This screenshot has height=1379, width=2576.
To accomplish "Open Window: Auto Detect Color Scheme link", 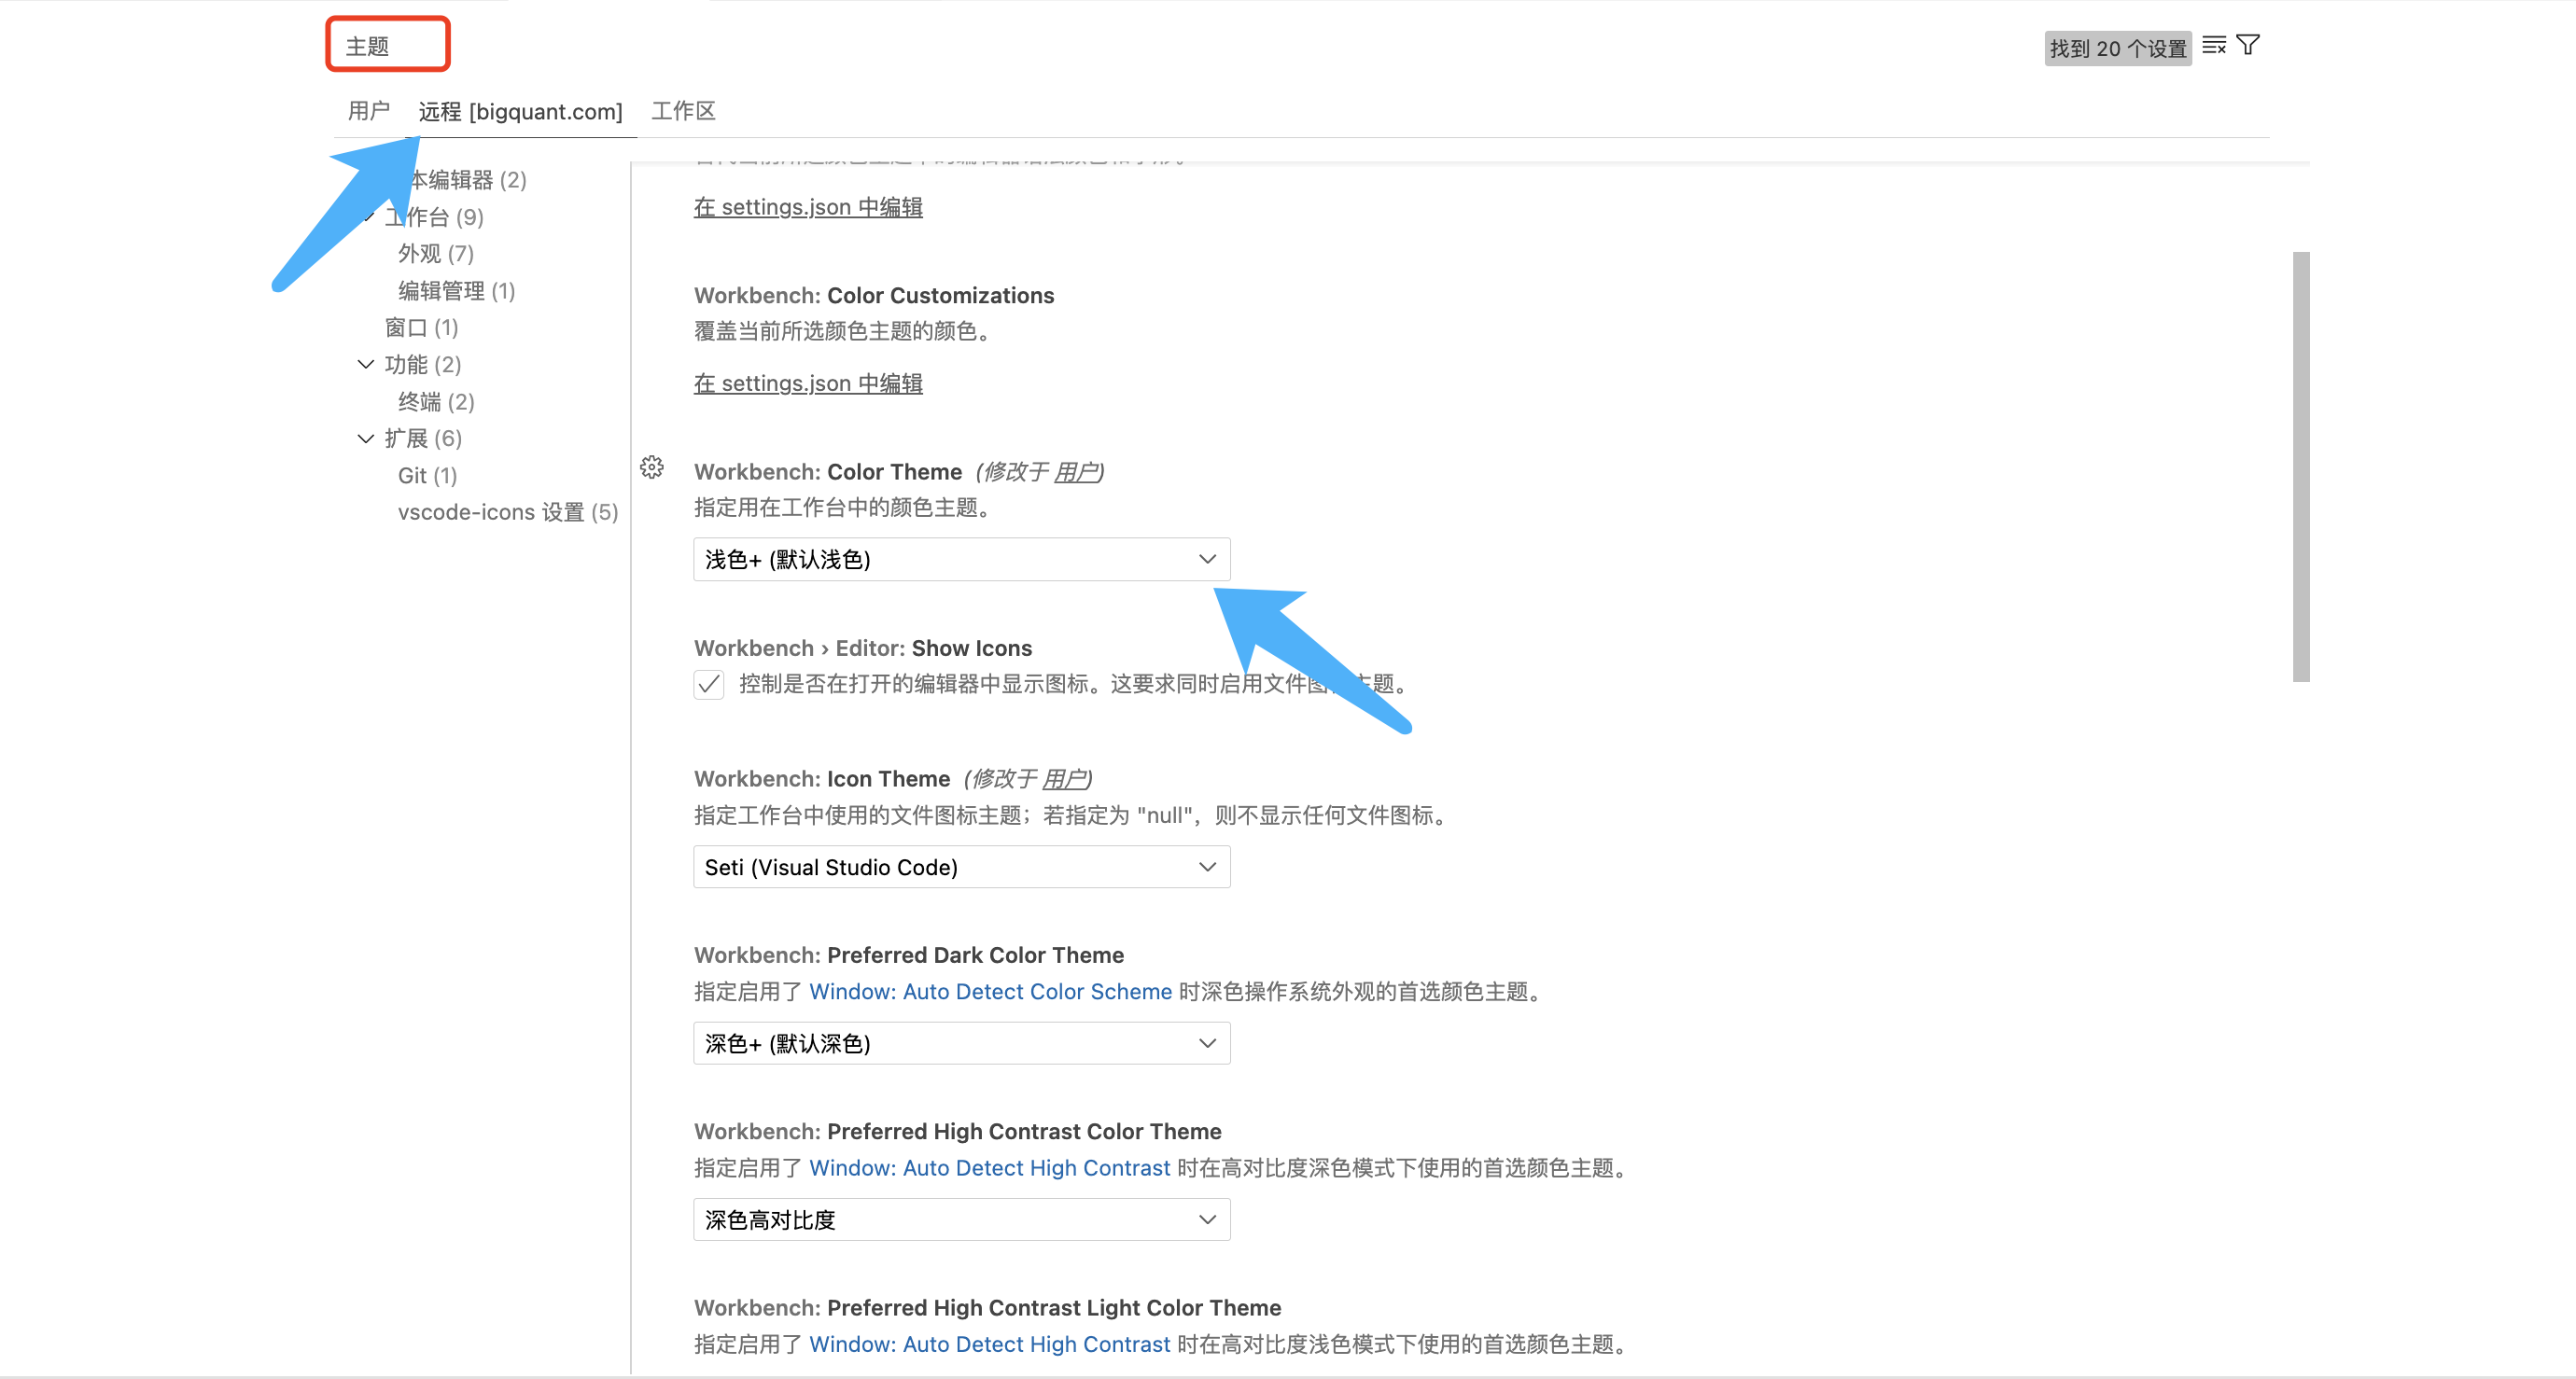I will coord(990,991).
